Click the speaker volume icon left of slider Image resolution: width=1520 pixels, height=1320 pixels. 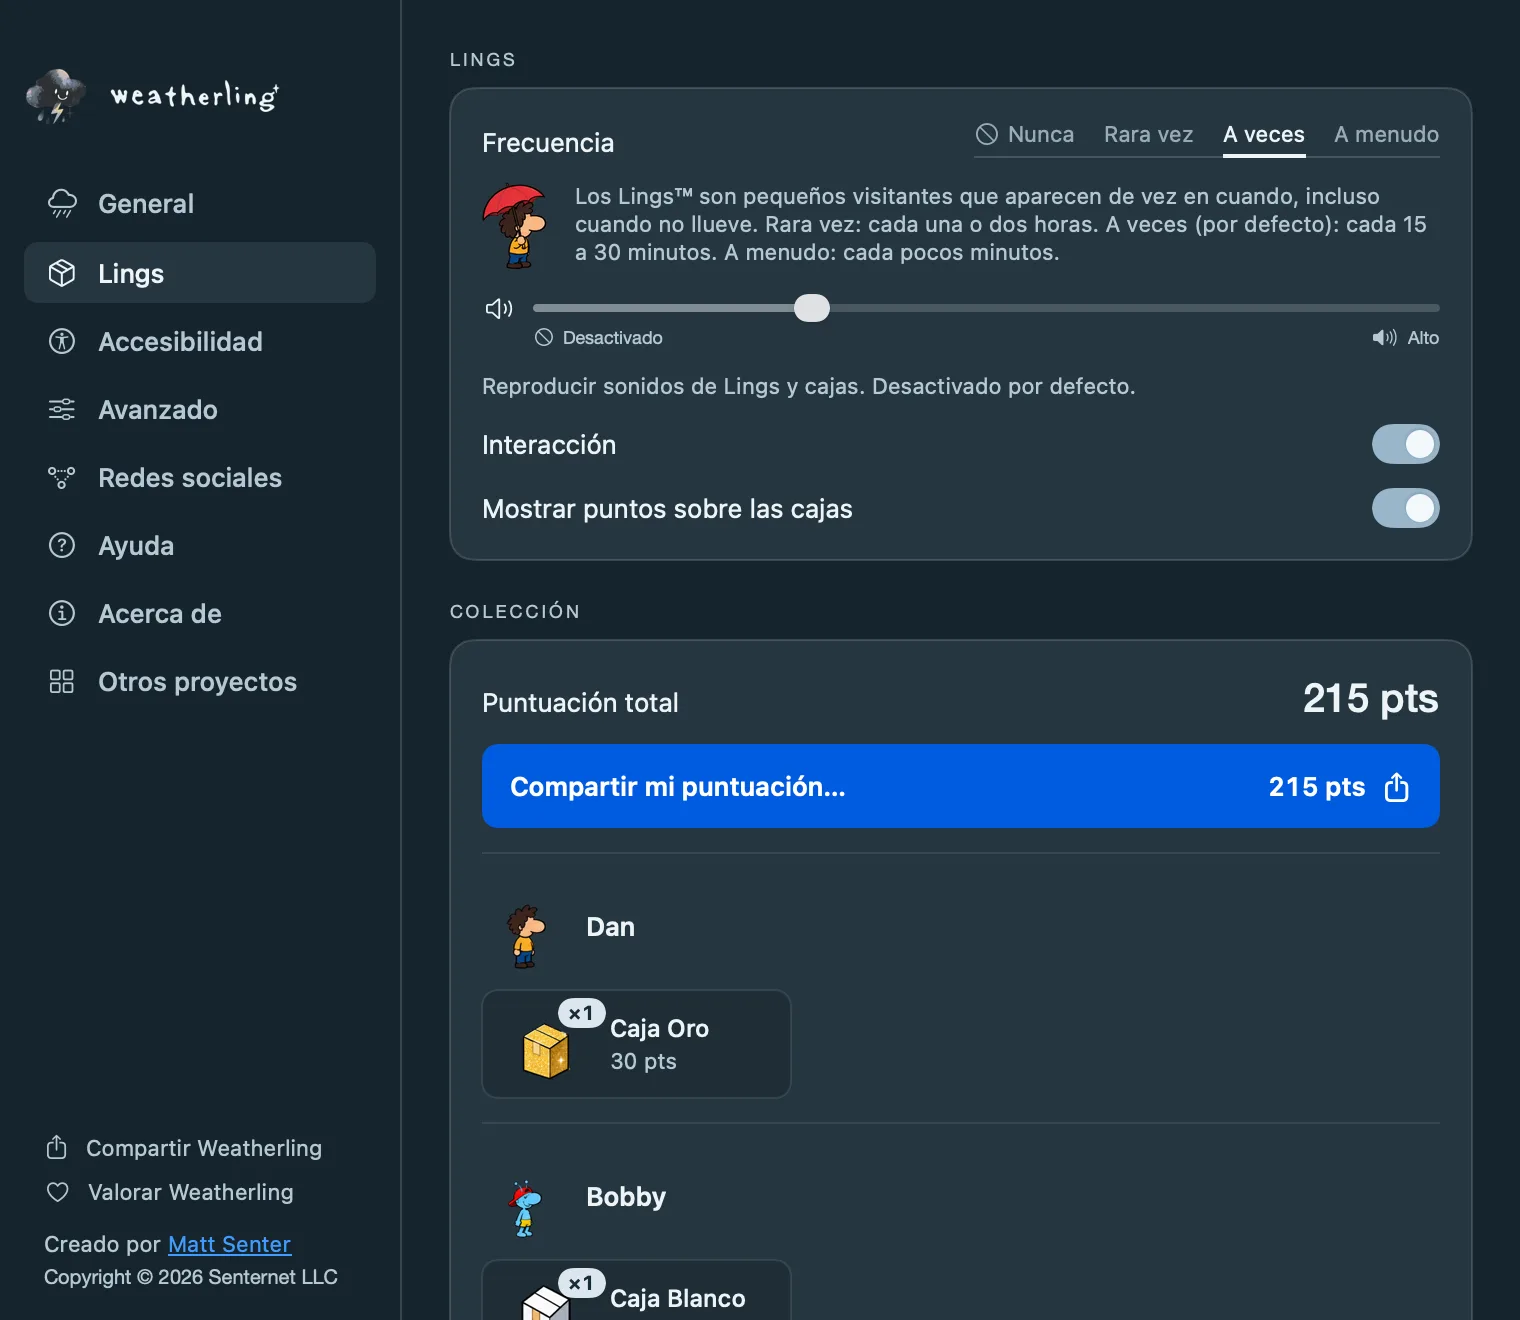coord(499,308)
